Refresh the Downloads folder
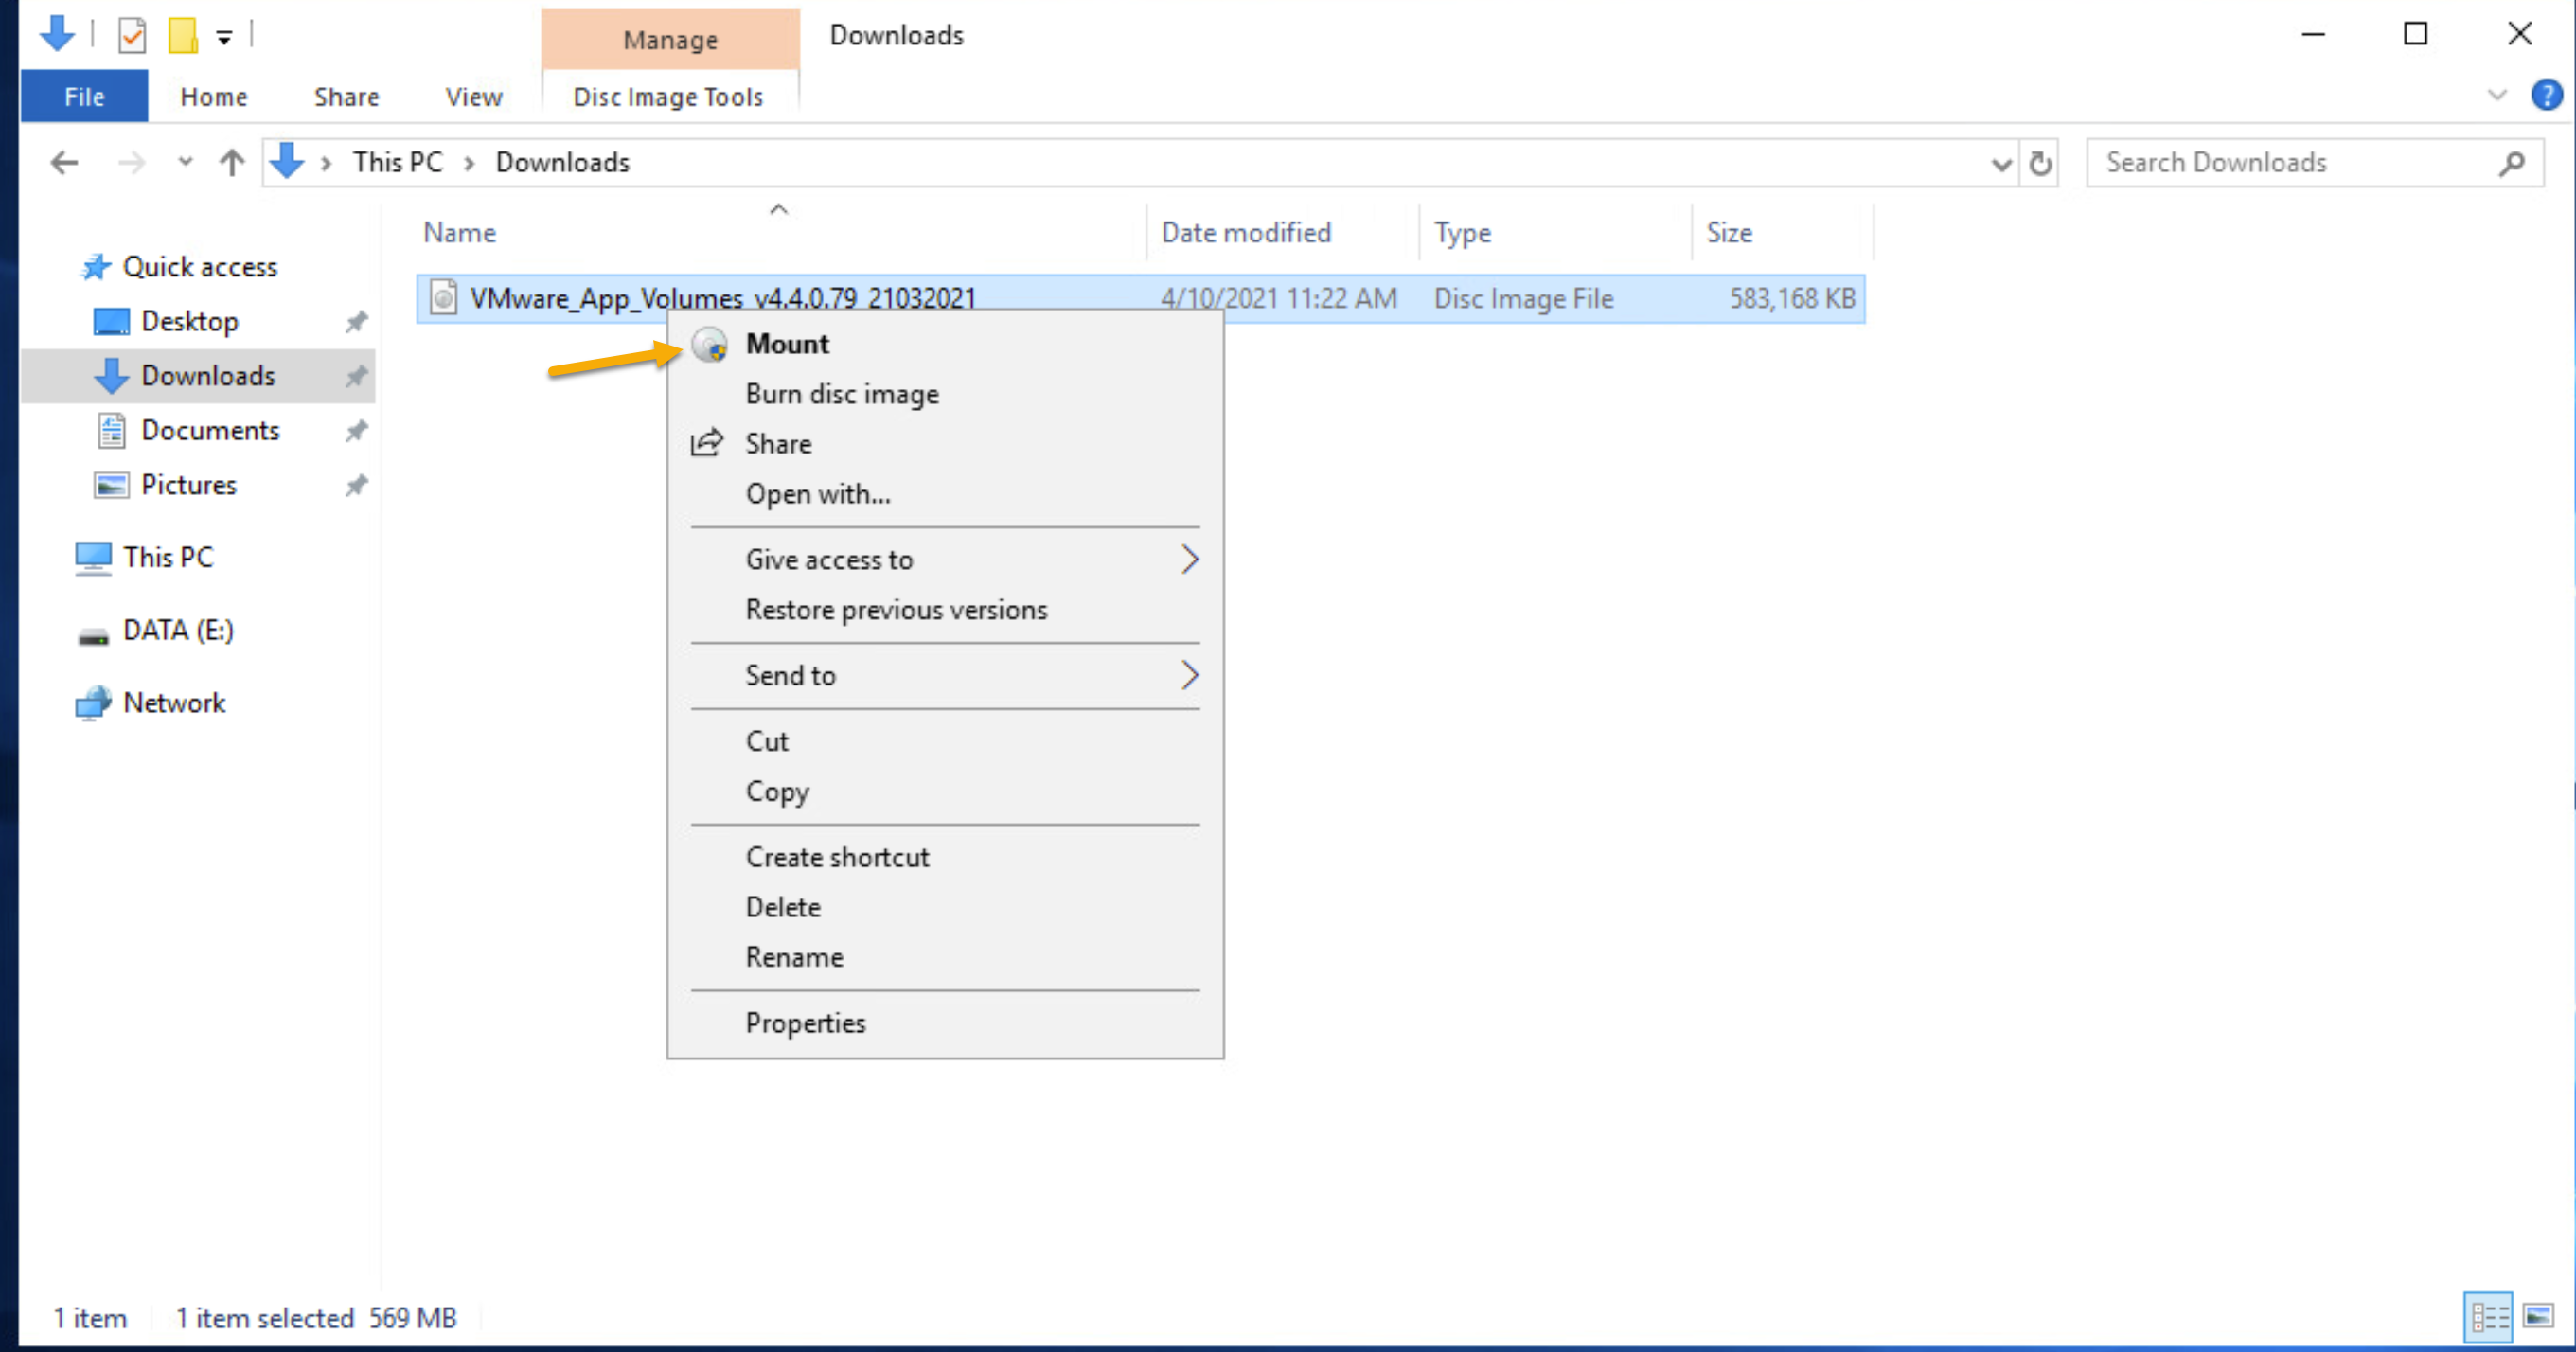The height and width of the screenshot is (1352, 2576). click(2040, 162)
